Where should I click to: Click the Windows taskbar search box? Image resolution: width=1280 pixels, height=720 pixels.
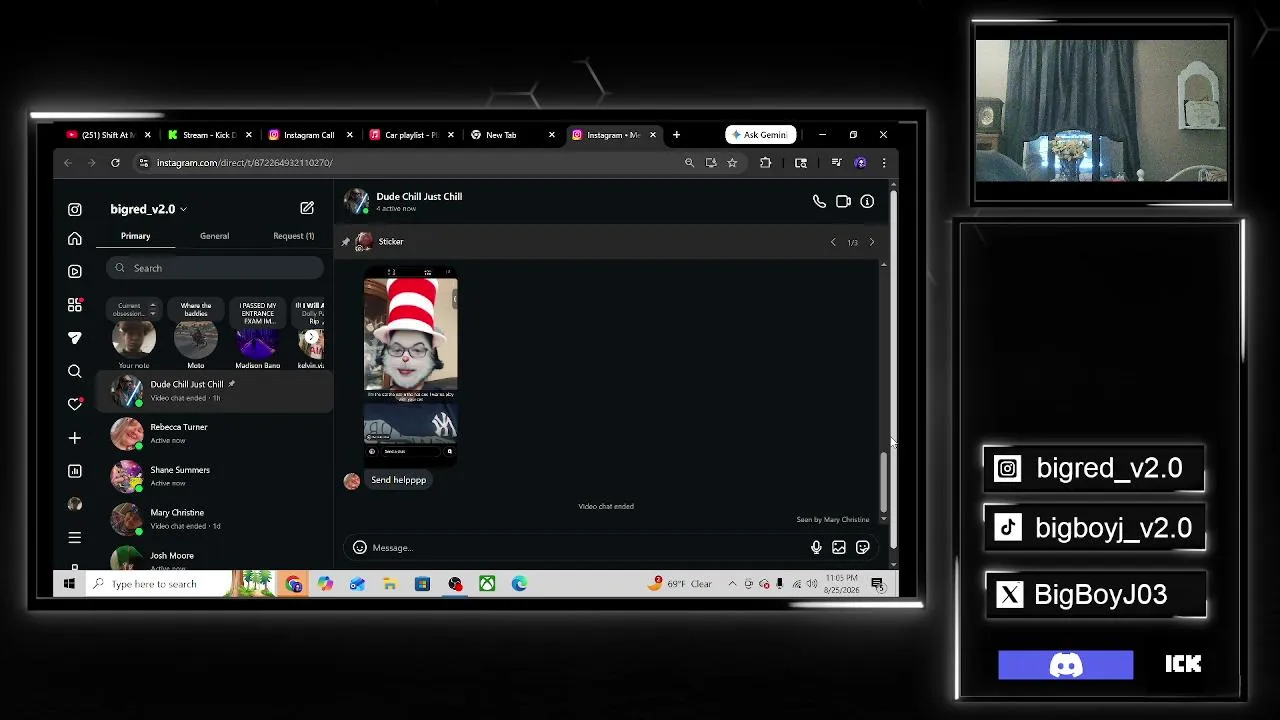pyautogui.click(x=158, y=584)
